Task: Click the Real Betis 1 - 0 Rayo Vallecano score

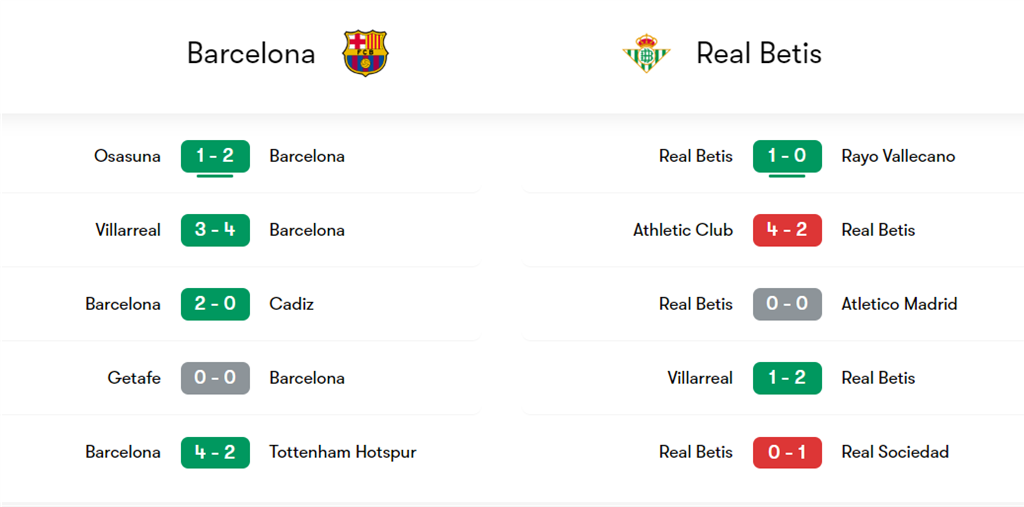Action: (787, 156)
